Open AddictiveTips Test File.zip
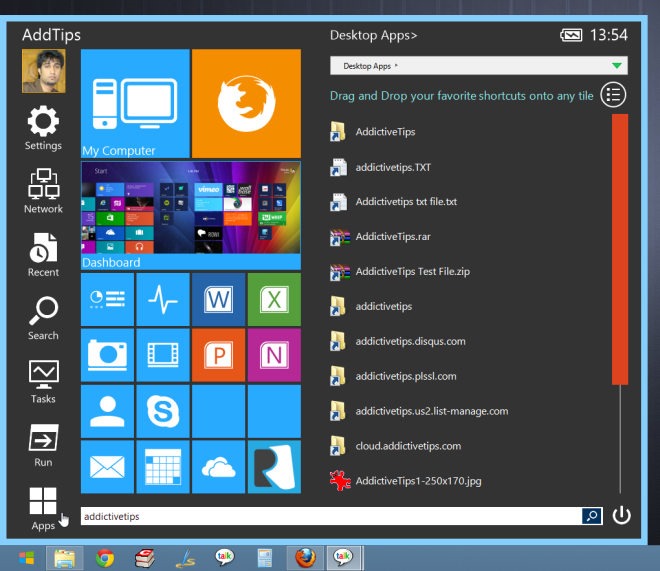 click(400, 271)
